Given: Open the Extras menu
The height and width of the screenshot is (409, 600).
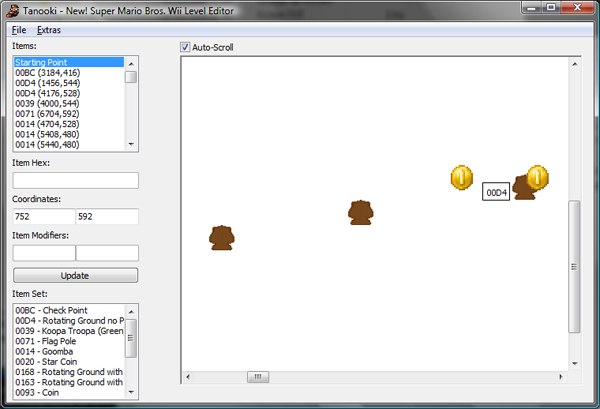Looking at the screenshot, I should click(49, 30).
